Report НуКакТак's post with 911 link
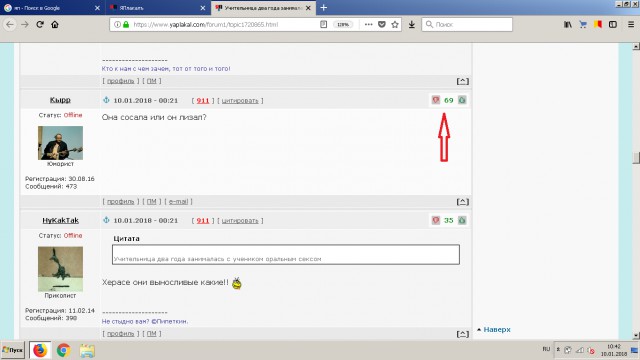 click(203, 220)
